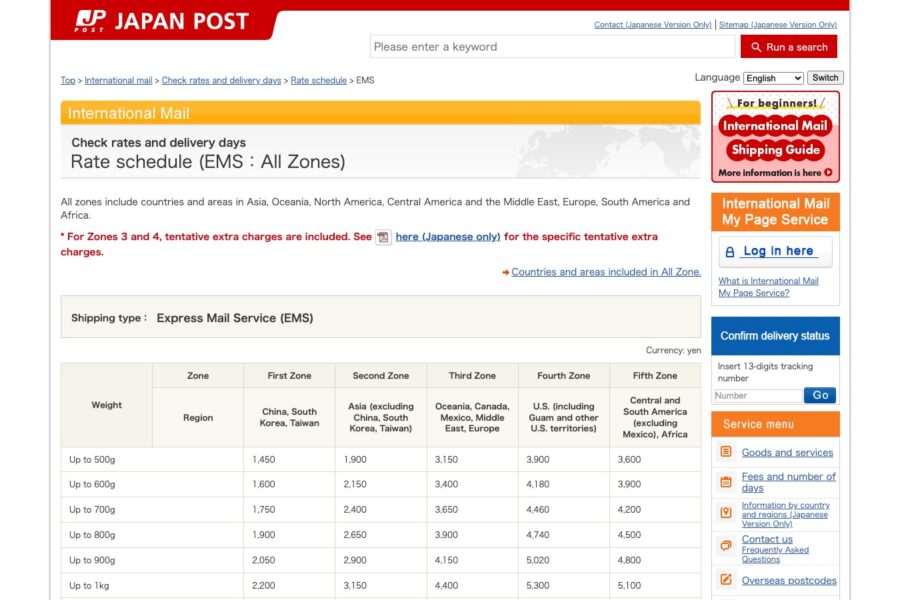Click the Information by country map pin icon
Screen dimensions: 900x600
[x=726, y=513]
